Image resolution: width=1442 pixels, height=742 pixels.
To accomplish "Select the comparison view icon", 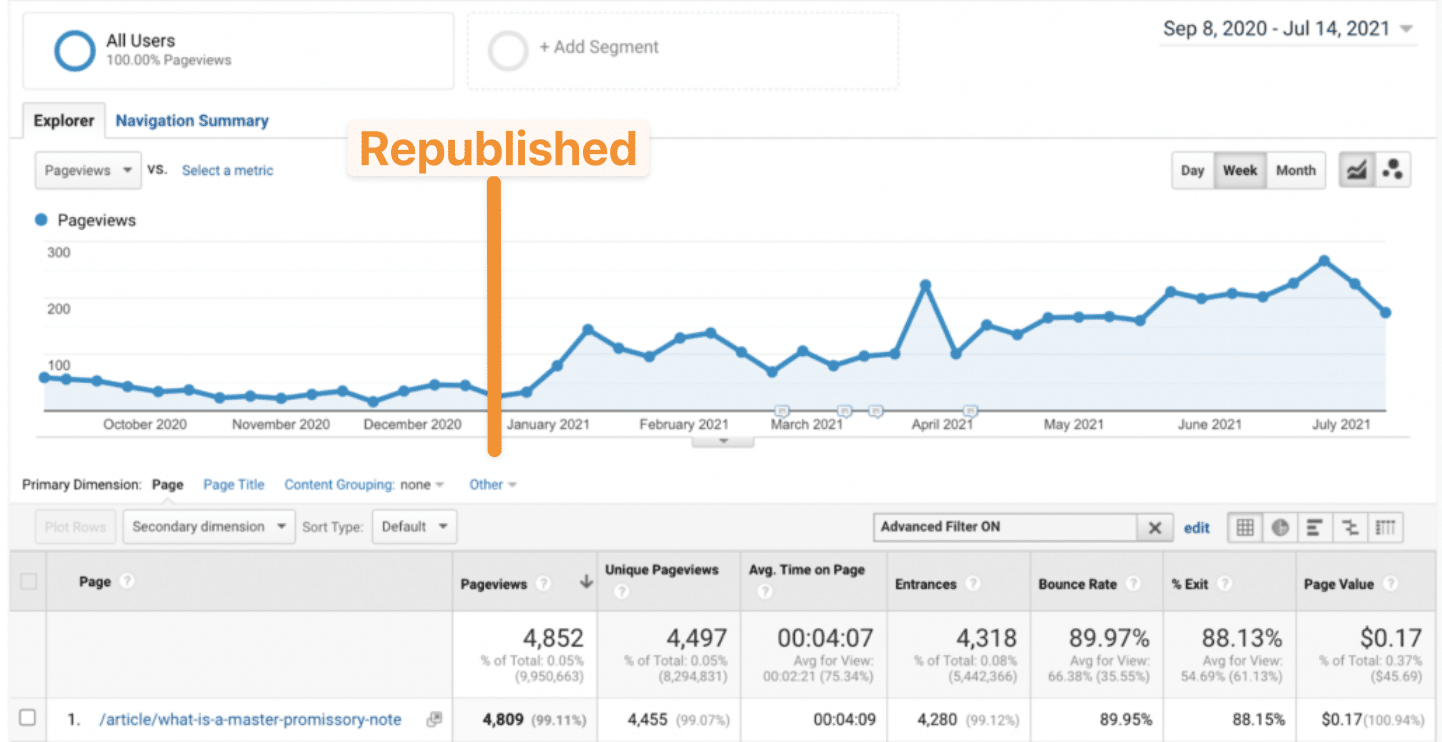I will point(1350,527).
